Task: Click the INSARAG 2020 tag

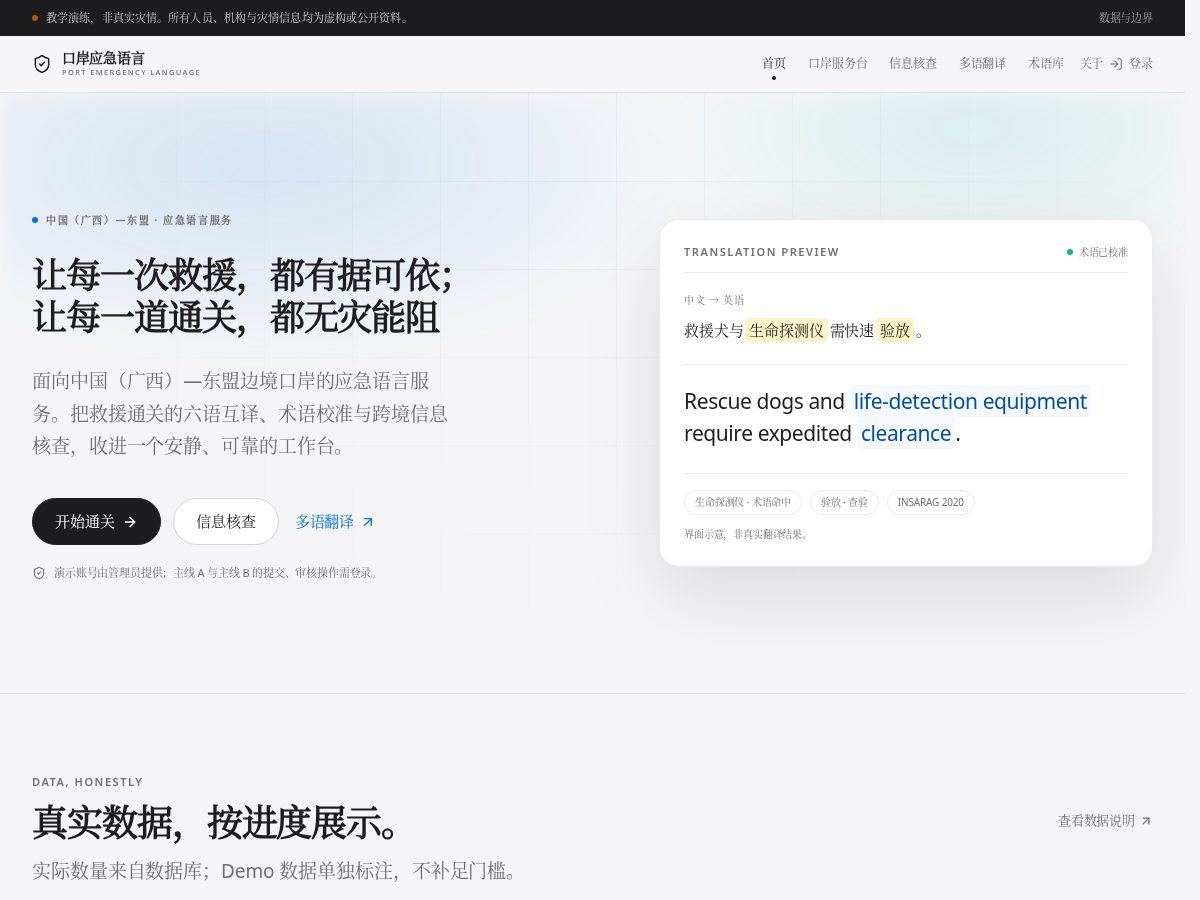Action: click(x=931, y=502)
